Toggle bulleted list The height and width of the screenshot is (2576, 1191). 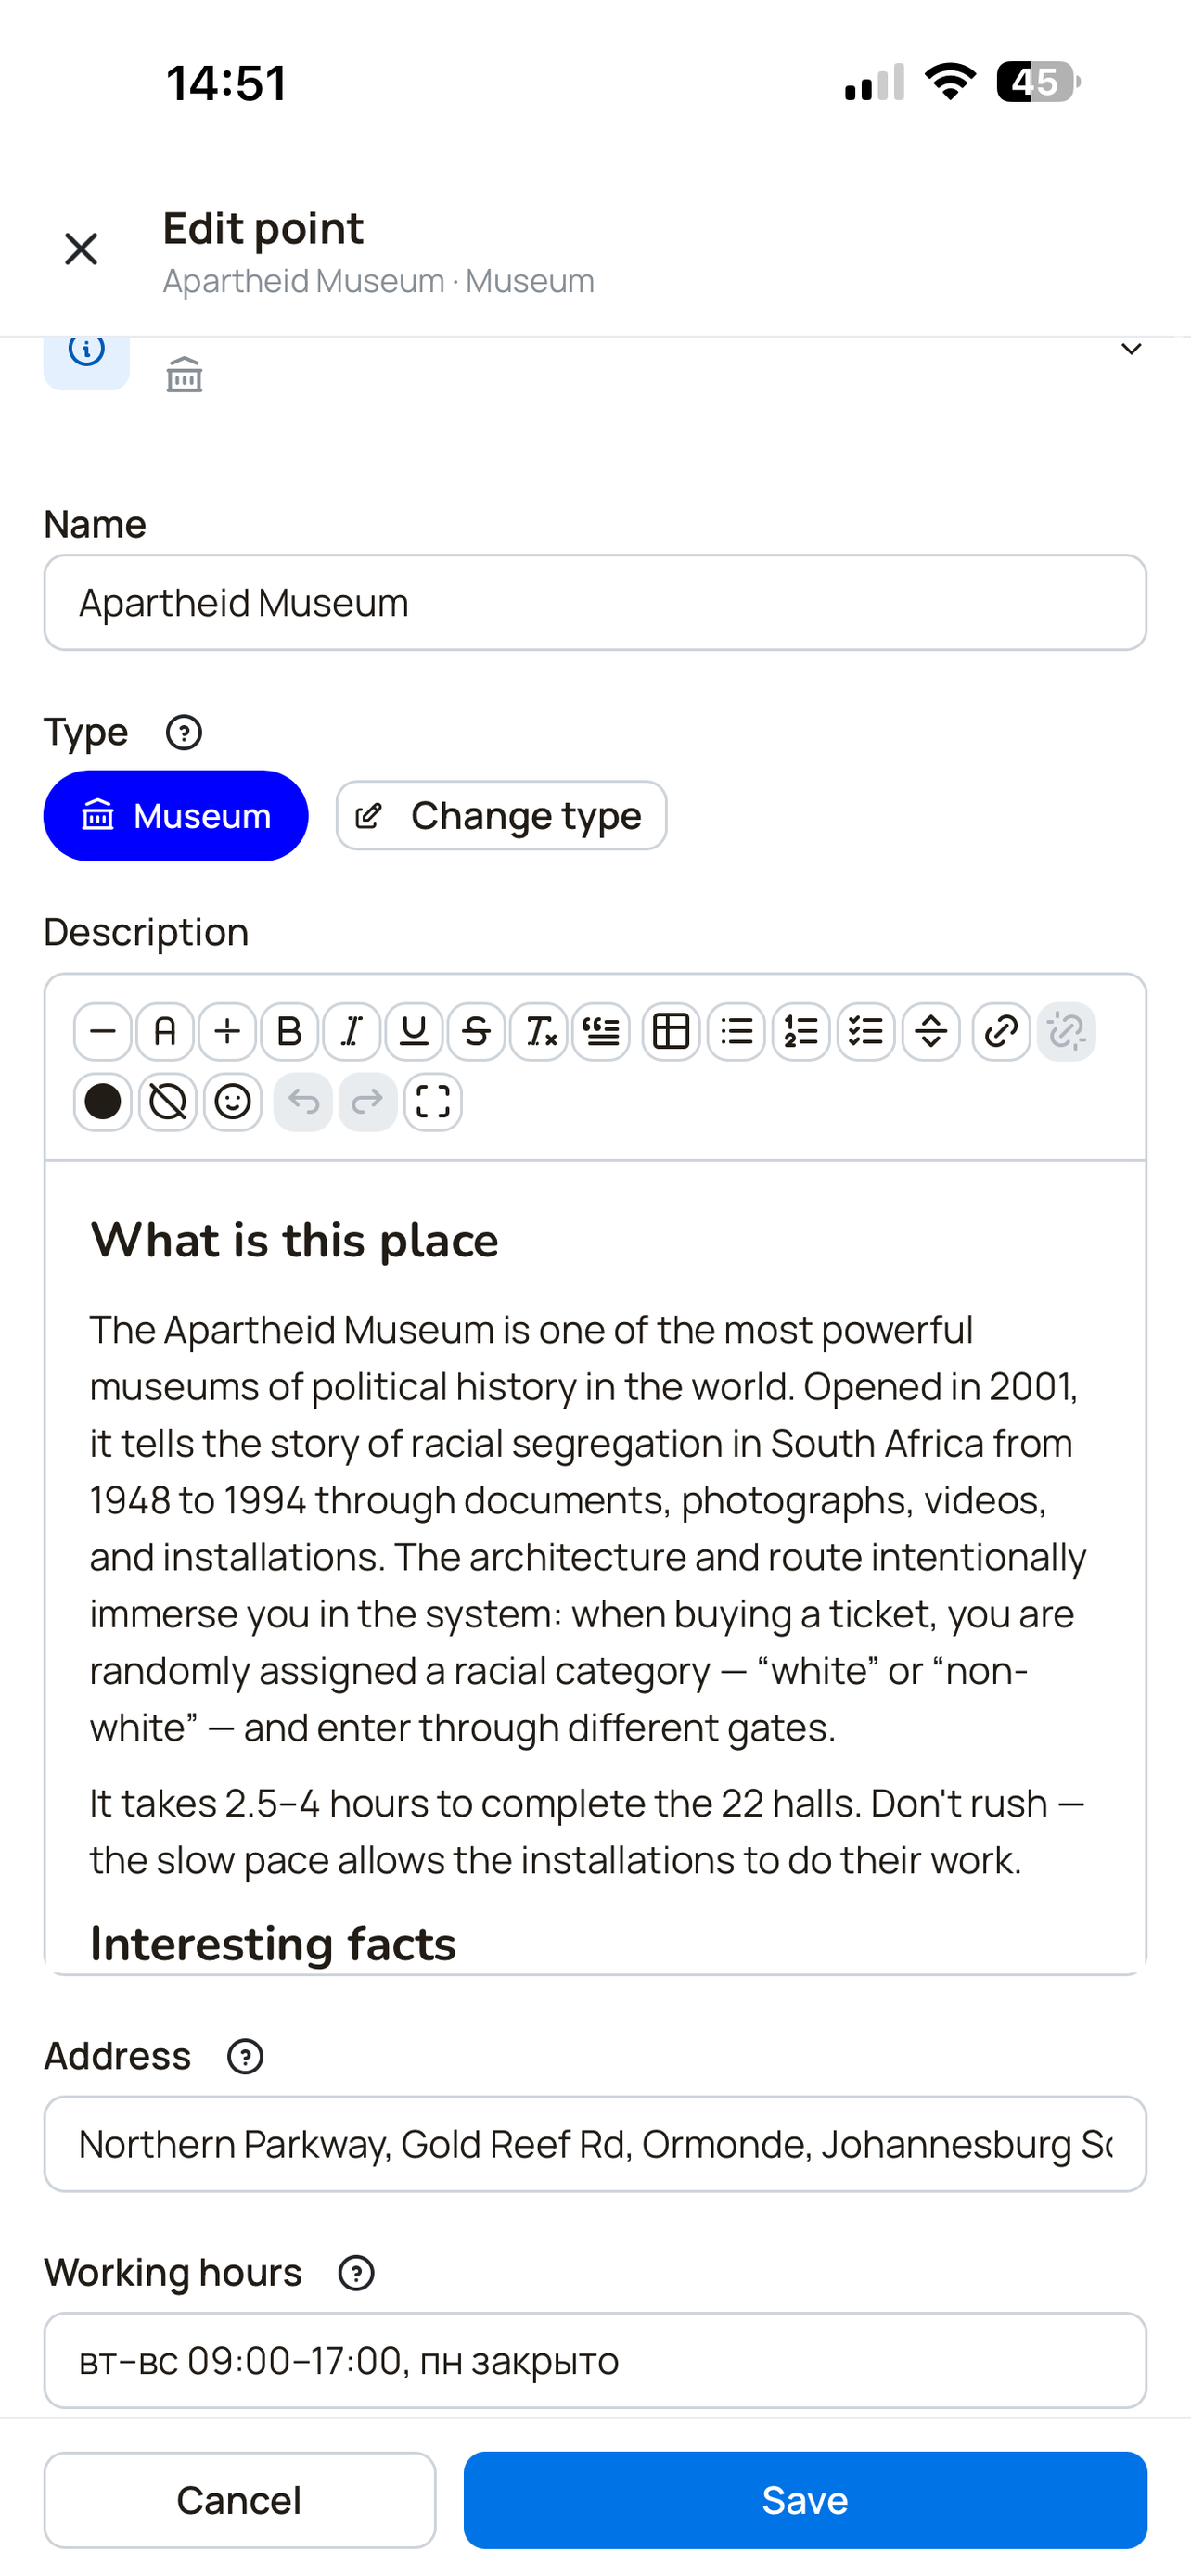(736, 1032)
